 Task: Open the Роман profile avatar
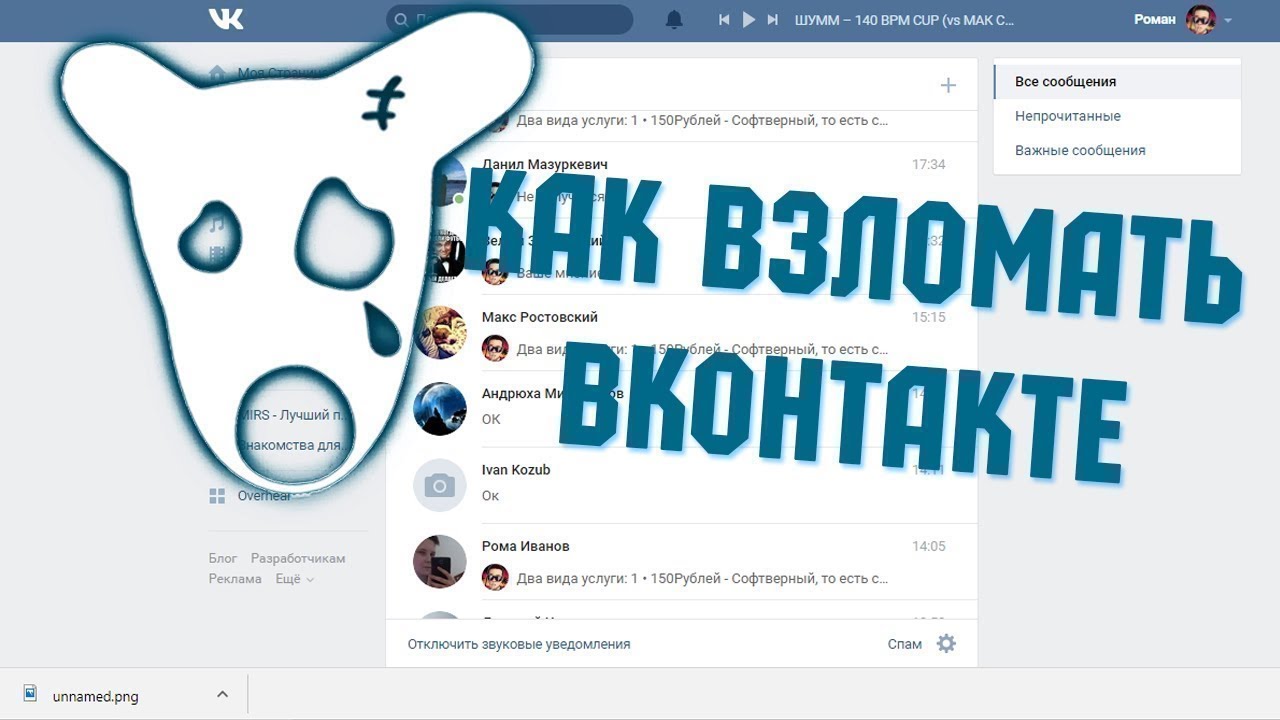click(1201, 19)
